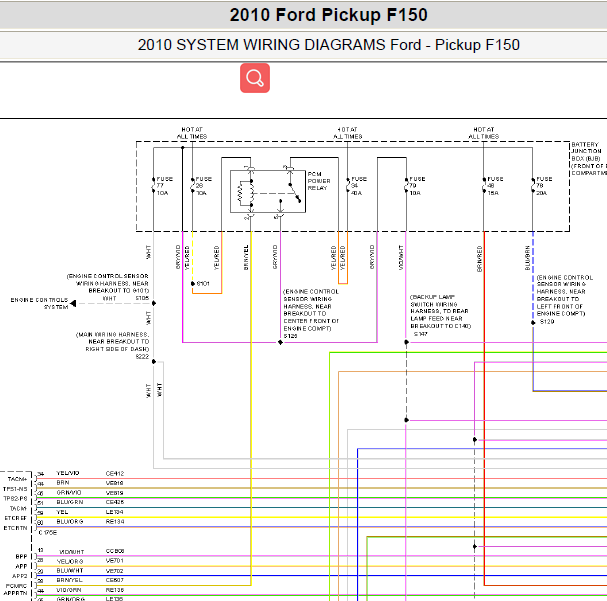607x601 pixels.
Task: Click the 'BLU/GRN' wire color label
Action: coord(70,502)
